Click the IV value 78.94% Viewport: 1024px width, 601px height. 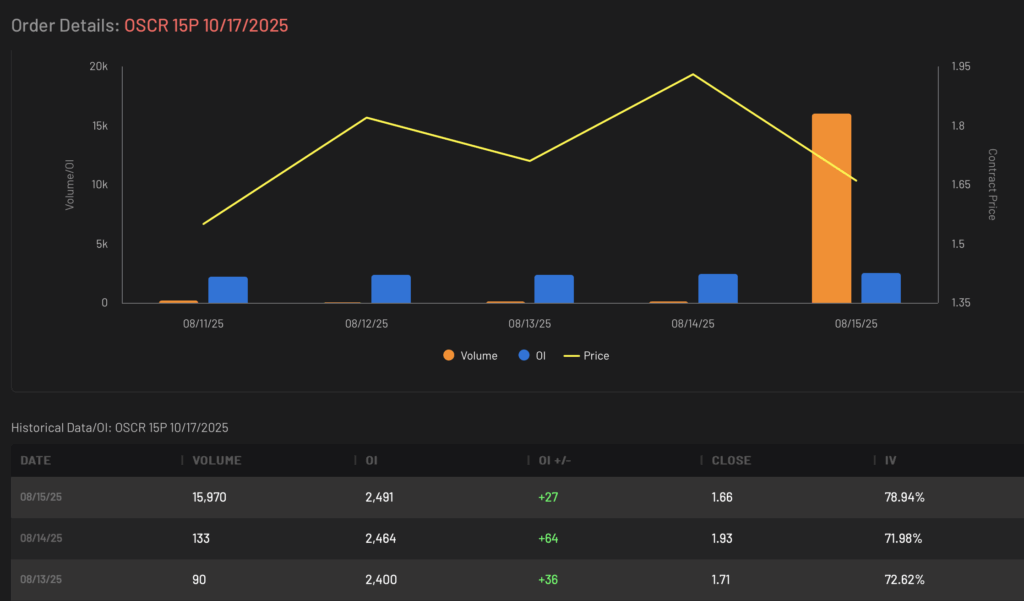click(x=904, y=497)
